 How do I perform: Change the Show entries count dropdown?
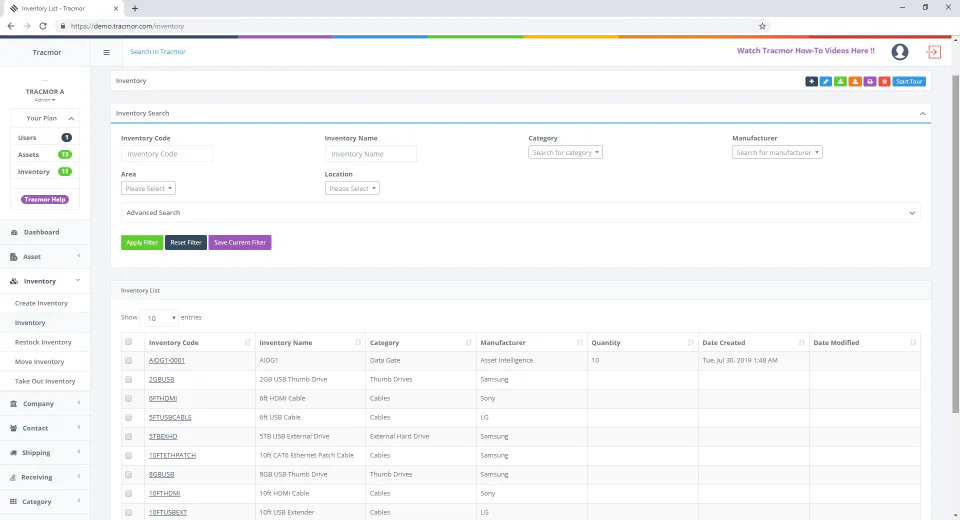click(x=159, y=318)
